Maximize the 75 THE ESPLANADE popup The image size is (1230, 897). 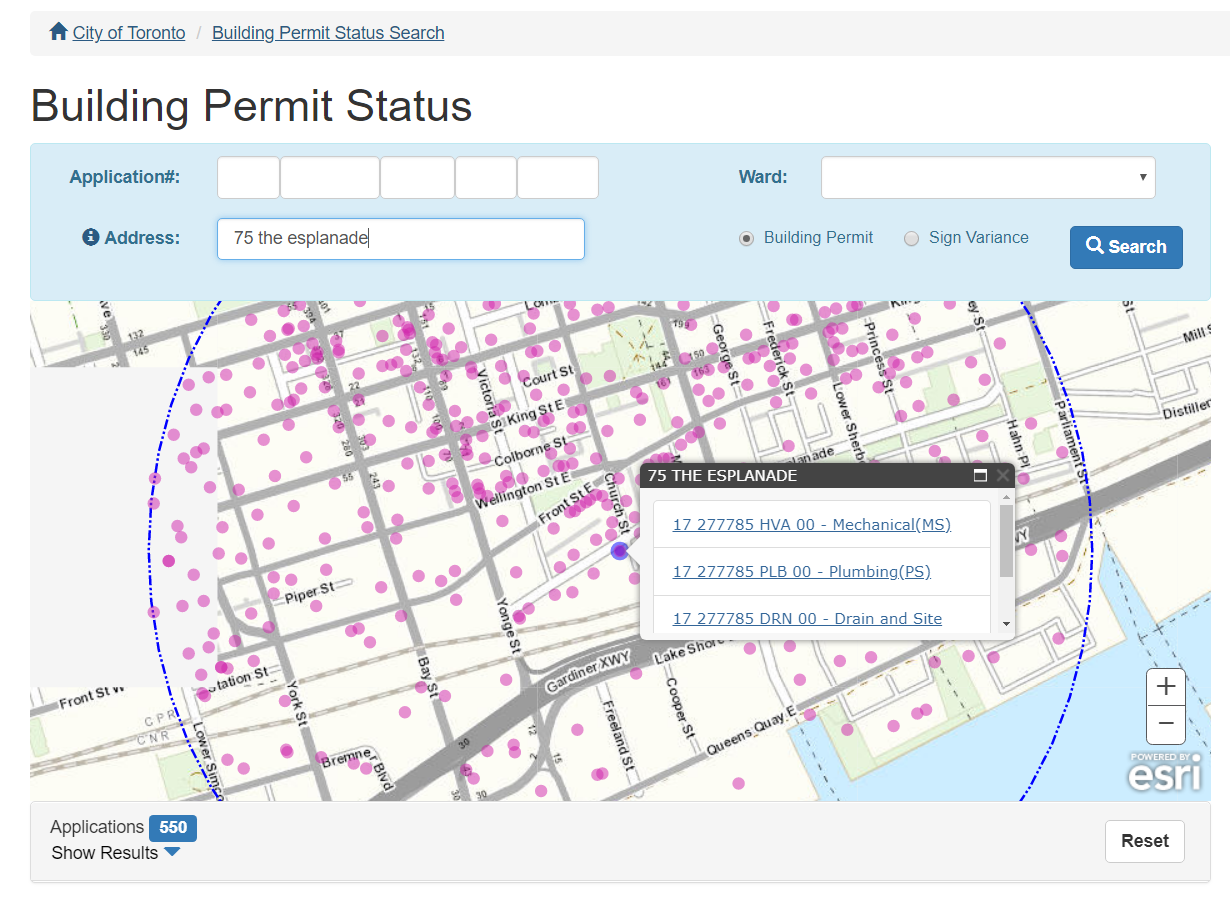pos(981,476)
